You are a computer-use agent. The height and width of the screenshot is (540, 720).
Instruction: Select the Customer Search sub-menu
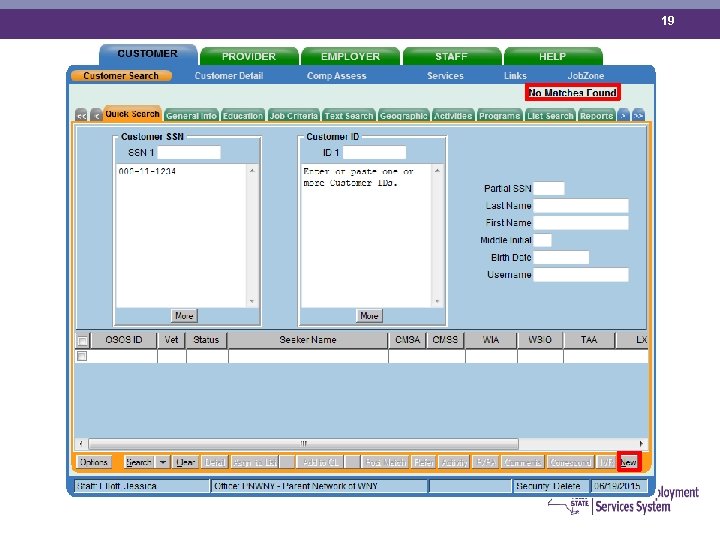pyautogui.click(x=121, y=76)
